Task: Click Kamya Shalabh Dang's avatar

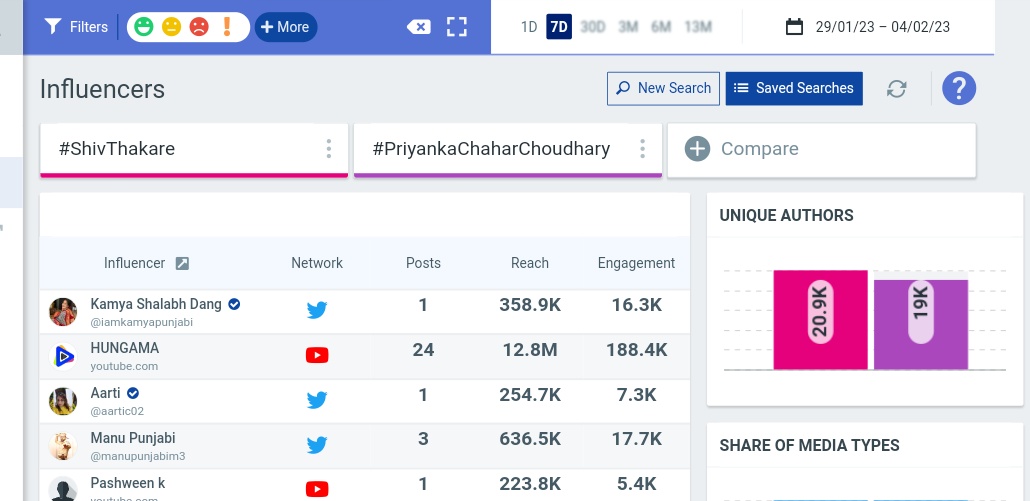Action: pyautogui.click(x=63, y=311)
